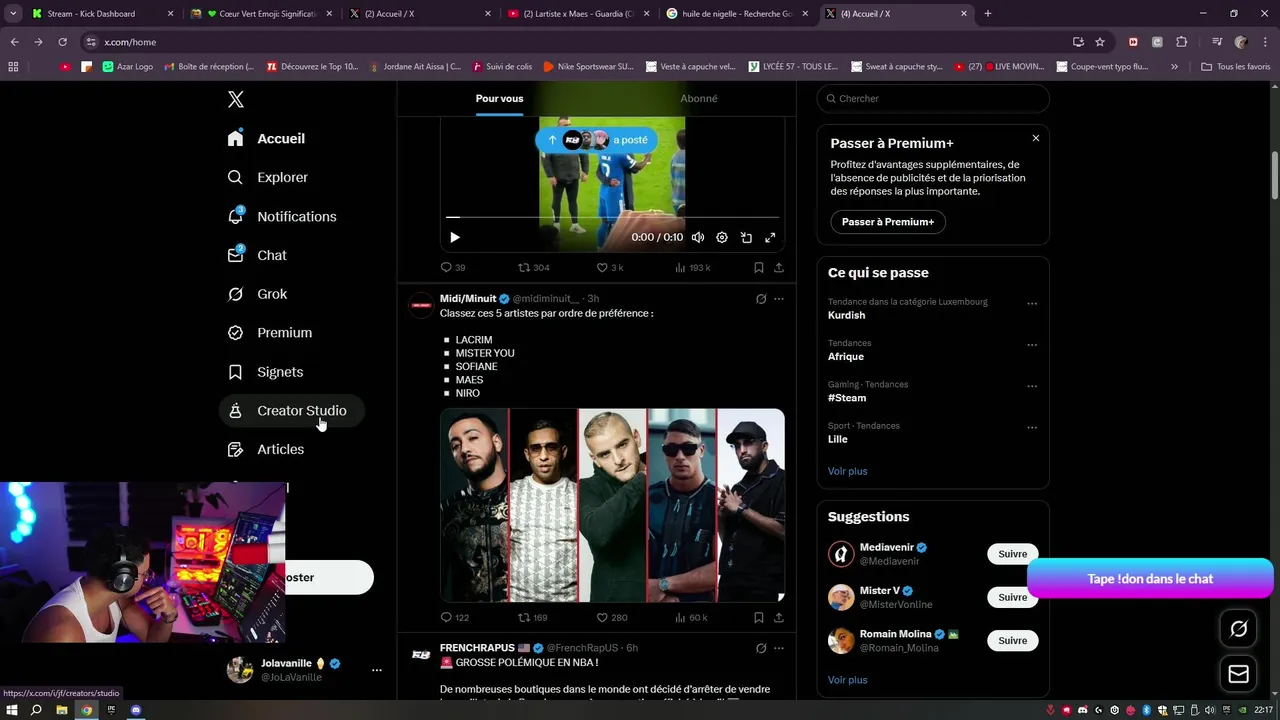Open options for Lille trend

(x=1032, y=427)
